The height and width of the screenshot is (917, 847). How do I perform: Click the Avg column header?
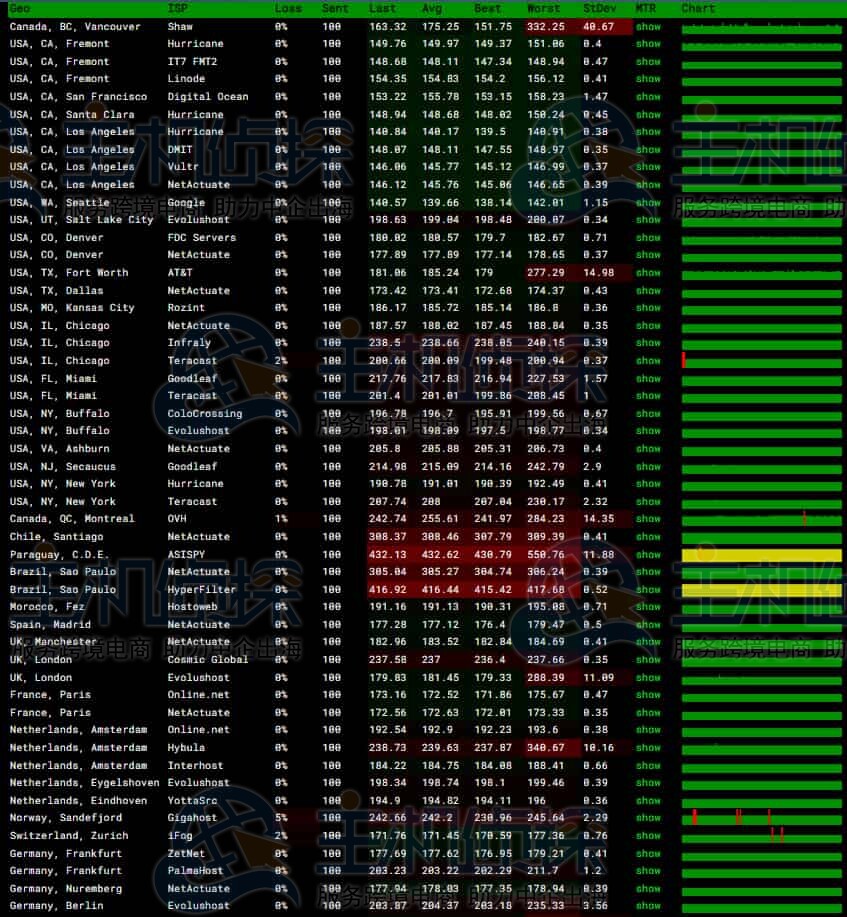tap(432, 9)
